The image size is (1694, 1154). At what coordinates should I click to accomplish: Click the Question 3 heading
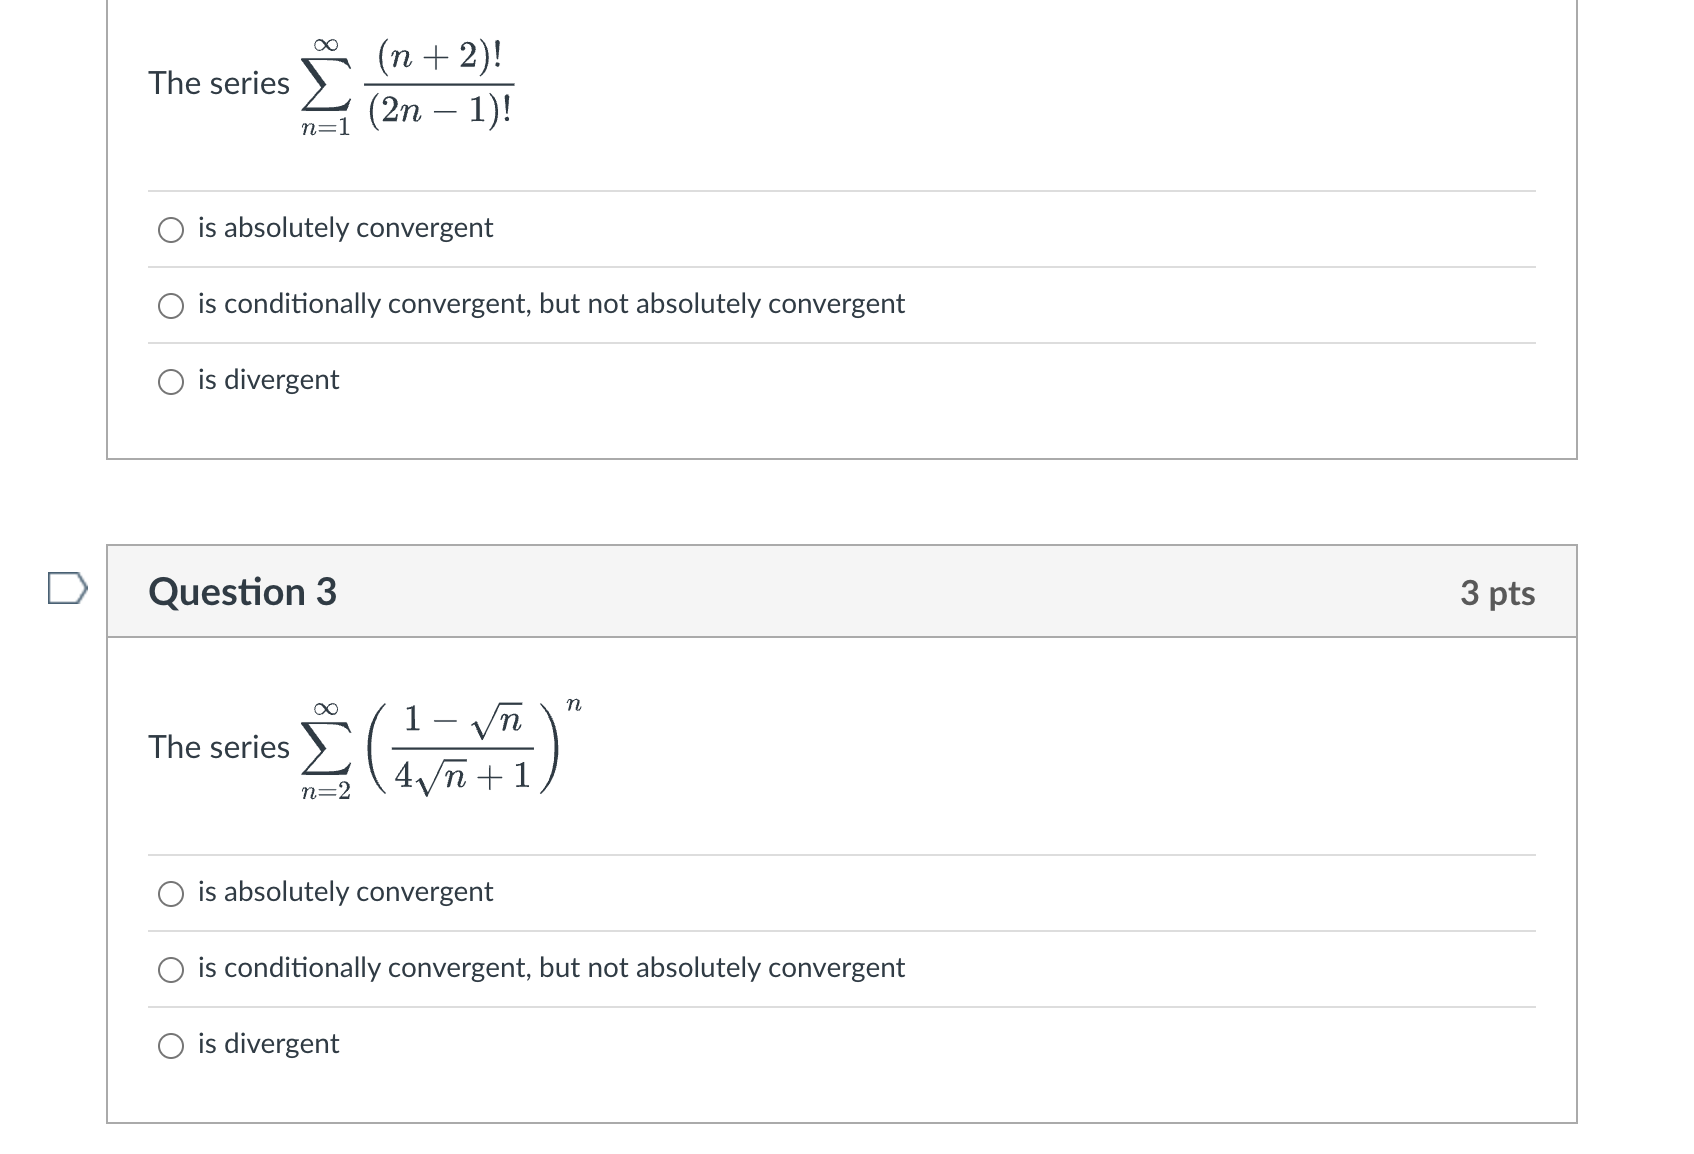tap(241, 592)
